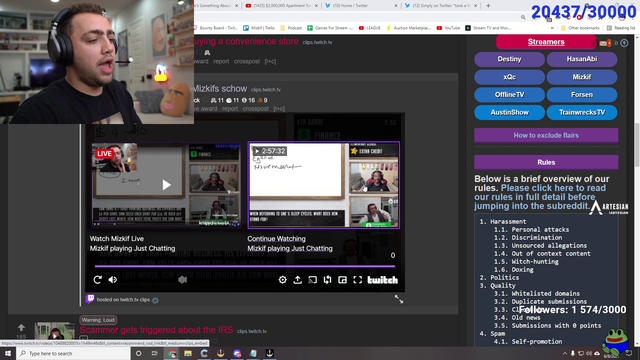Open the Twitch player settings gear
This screenshot has width=640, height=360.
pos(282,280)
